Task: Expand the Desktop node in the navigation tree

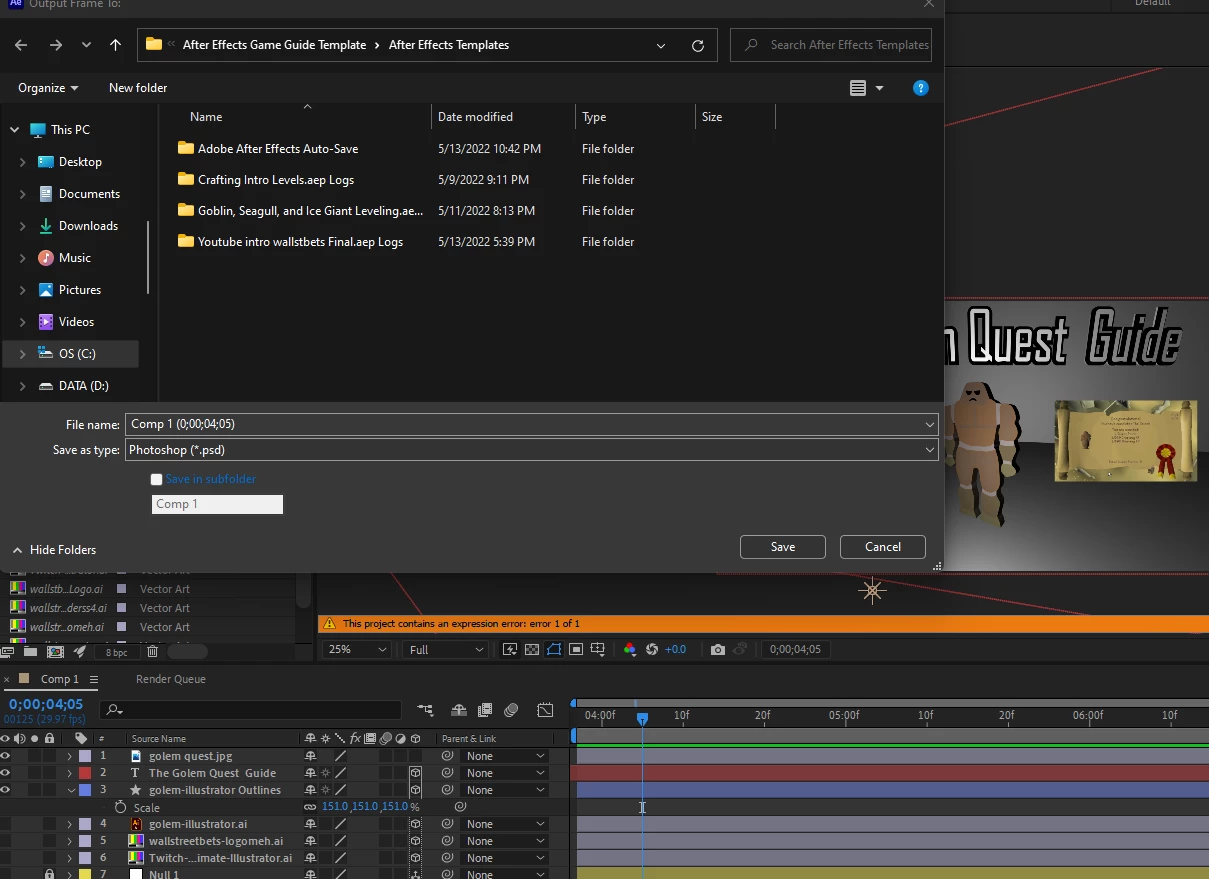Action: click(23, 162)
